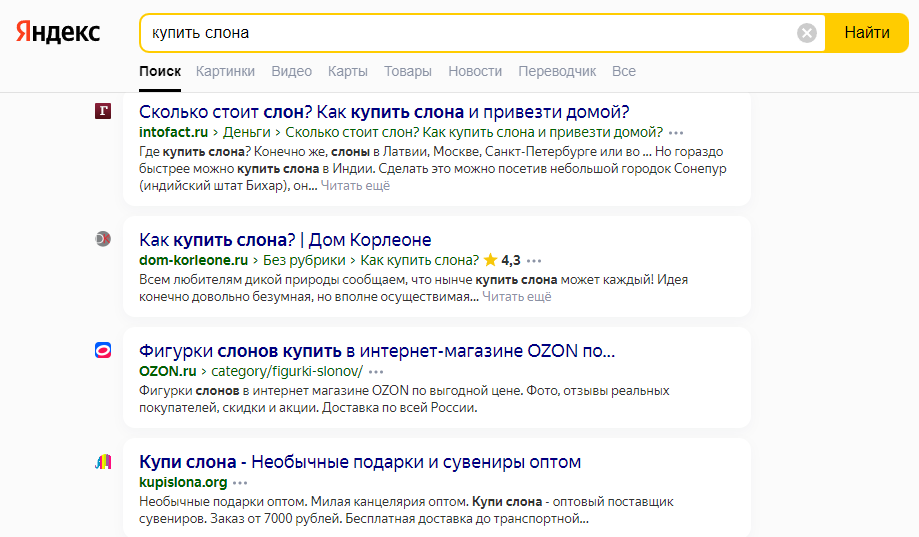Open the Карты tab

(x=348, y=72)
